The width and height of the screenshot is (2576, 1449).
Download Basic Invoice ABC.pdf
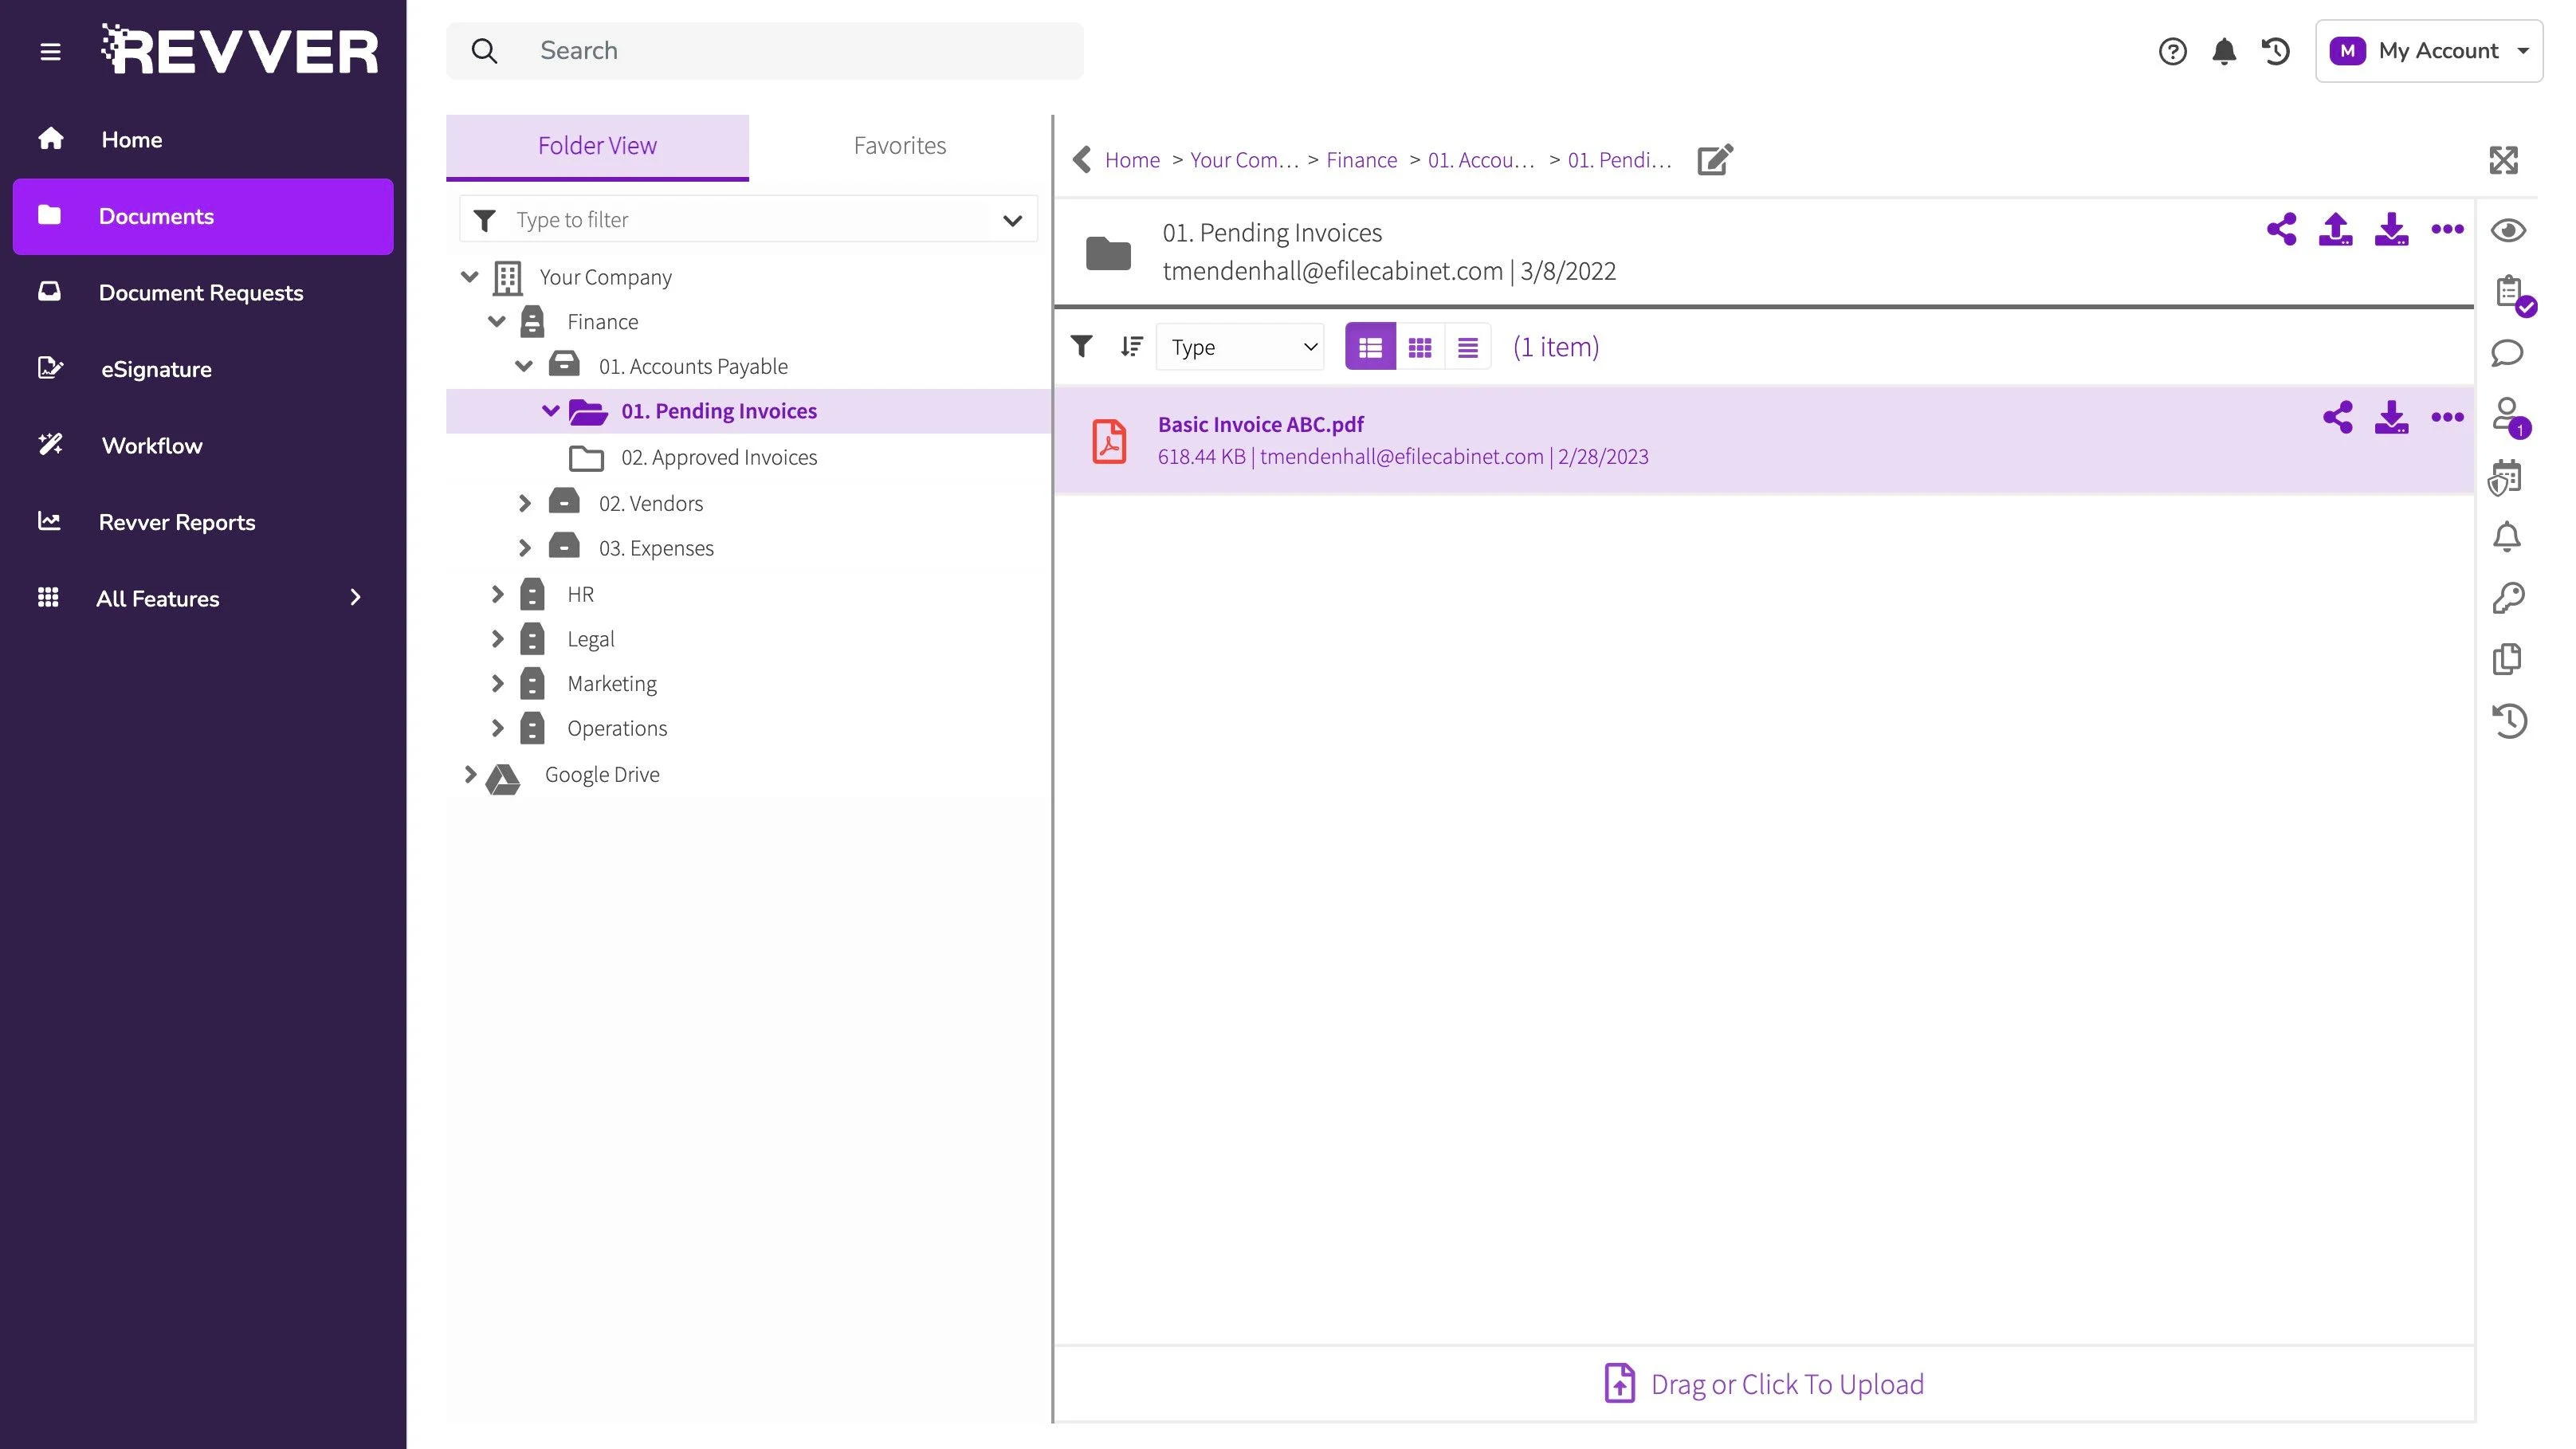click(x=2391, y=417)
